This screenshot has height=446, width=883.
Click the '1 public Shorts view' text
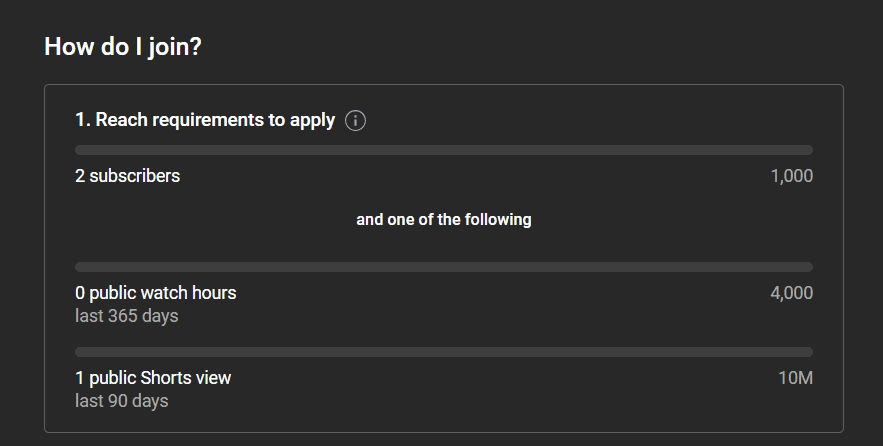[x=153, y=378]
